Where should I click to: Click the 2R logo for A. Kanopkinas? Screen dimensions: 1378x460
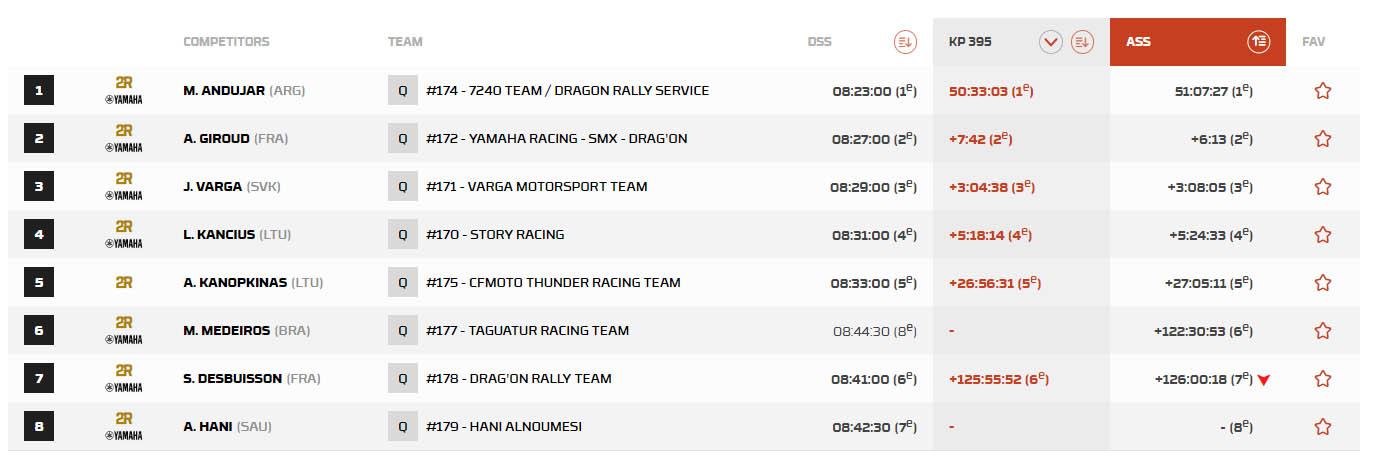click(x=124, y=283)
